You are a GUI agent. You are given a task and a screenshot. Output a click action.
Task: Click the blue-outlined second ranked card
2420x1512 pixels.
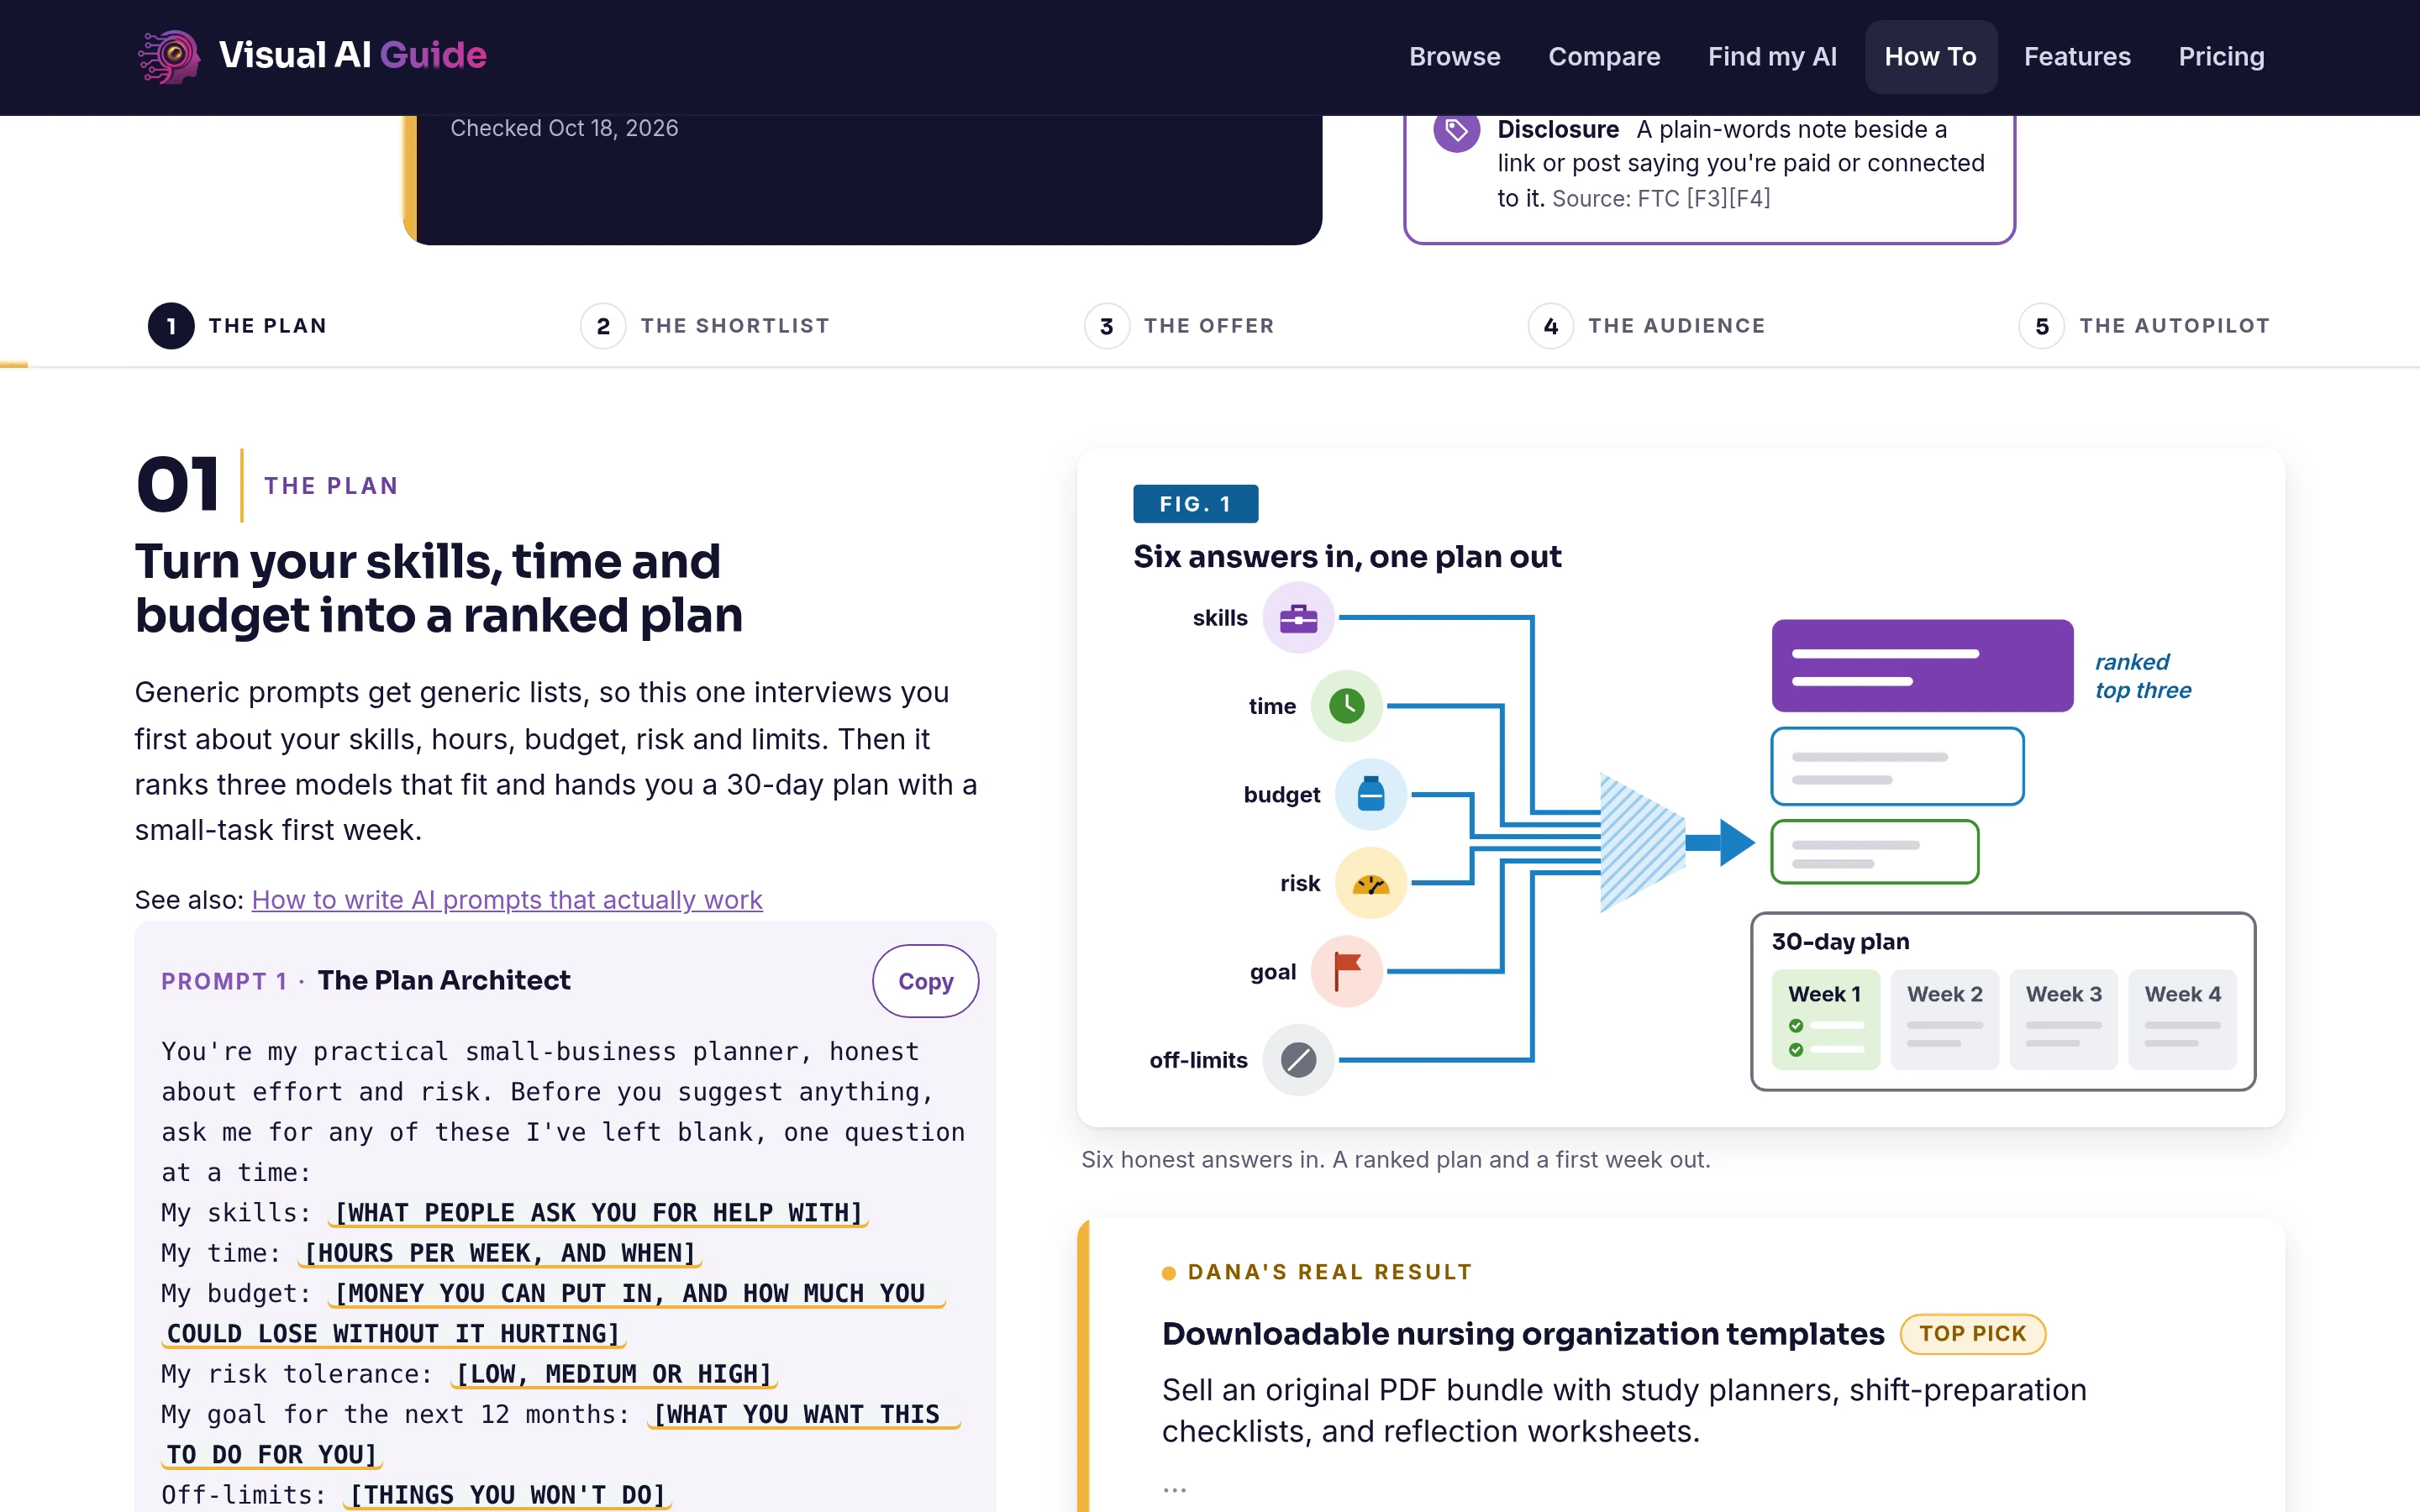coord(1897,766)
